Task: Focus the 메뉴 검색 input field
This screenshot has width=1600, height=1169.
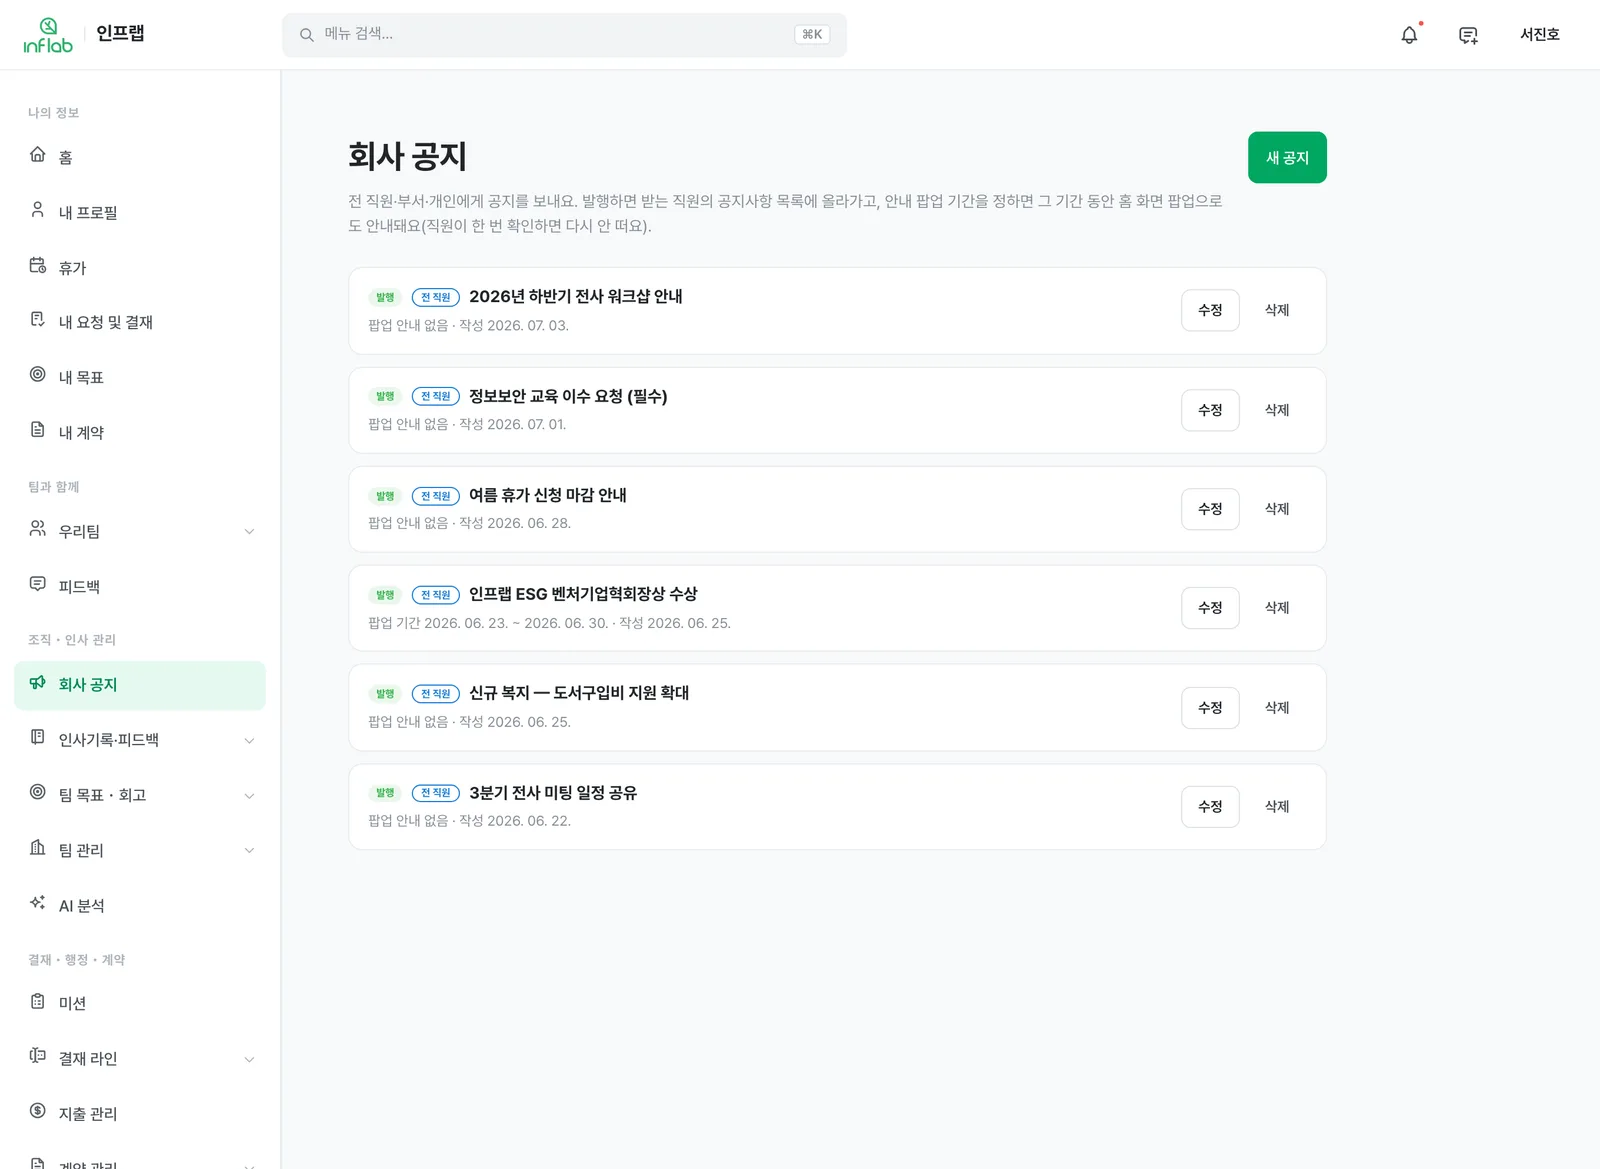Action: pos(564,35)
